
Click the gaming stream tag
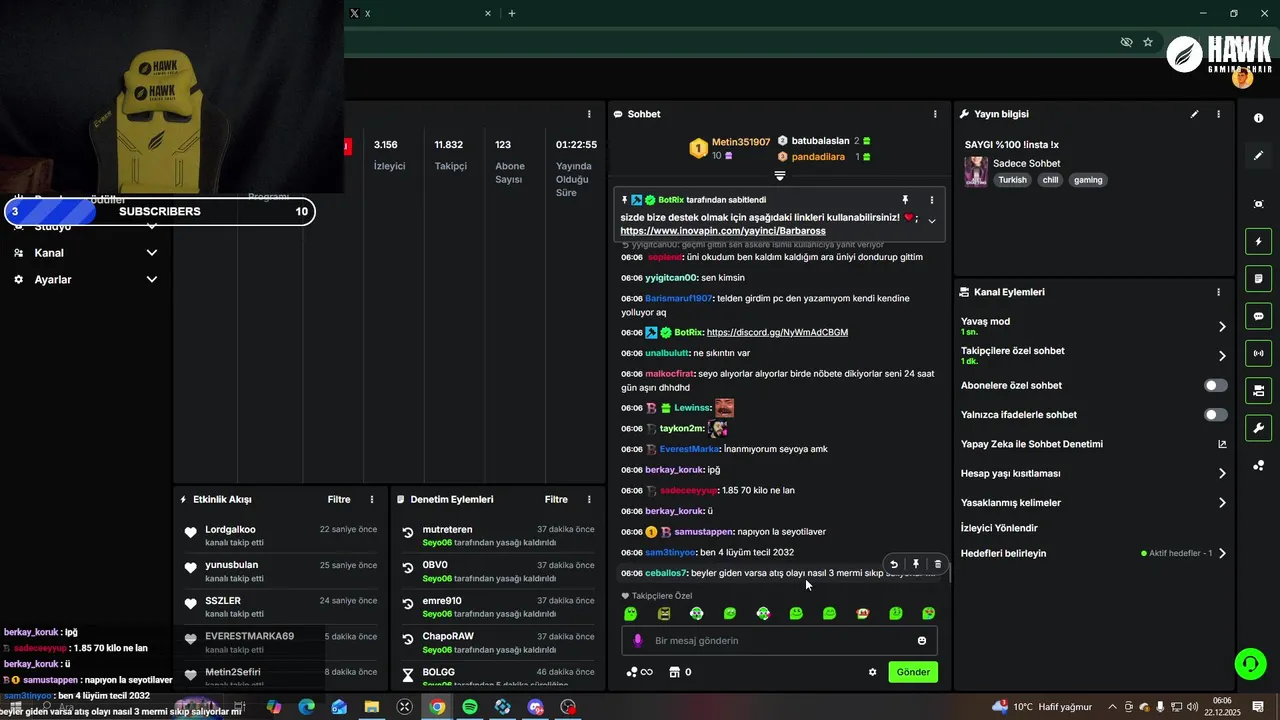click(x=1088, y=180)
